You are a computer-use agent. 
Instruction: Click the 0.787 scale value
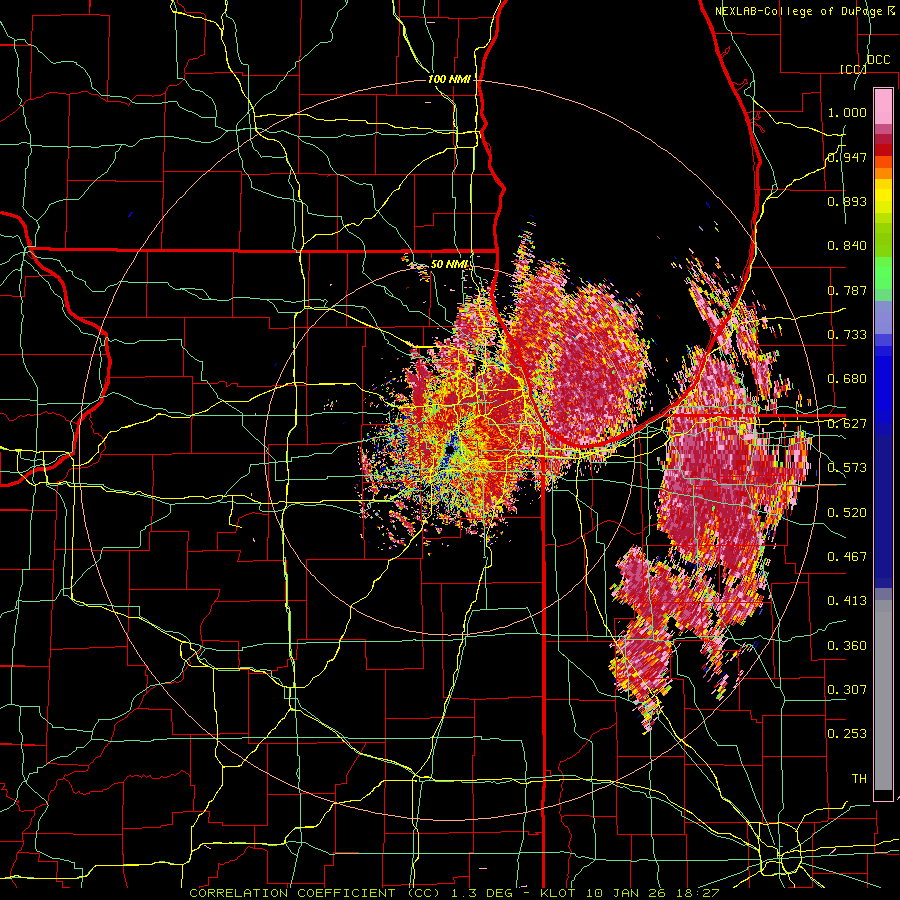click(847, 290)
